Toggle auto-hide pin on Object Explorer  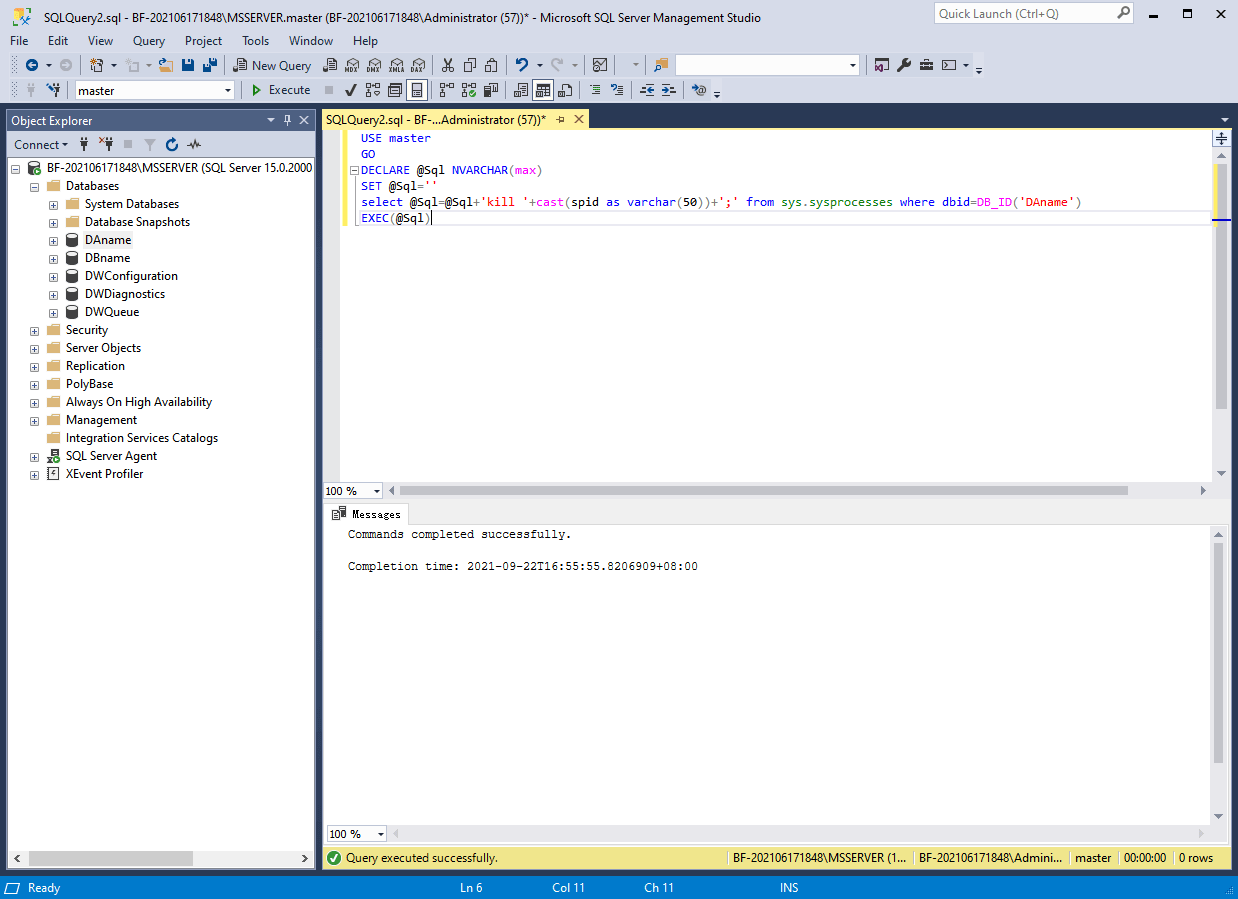pyautogui.click(x=288, y=120)
